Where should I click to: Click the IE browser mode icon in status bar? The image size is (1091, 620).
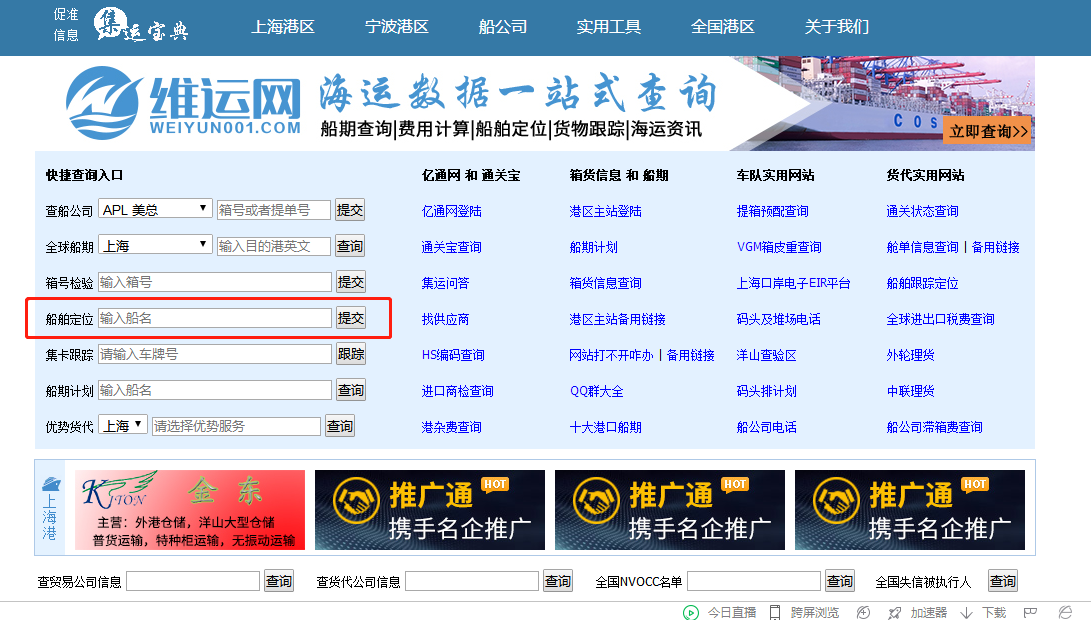click(x=1065, y=612)
